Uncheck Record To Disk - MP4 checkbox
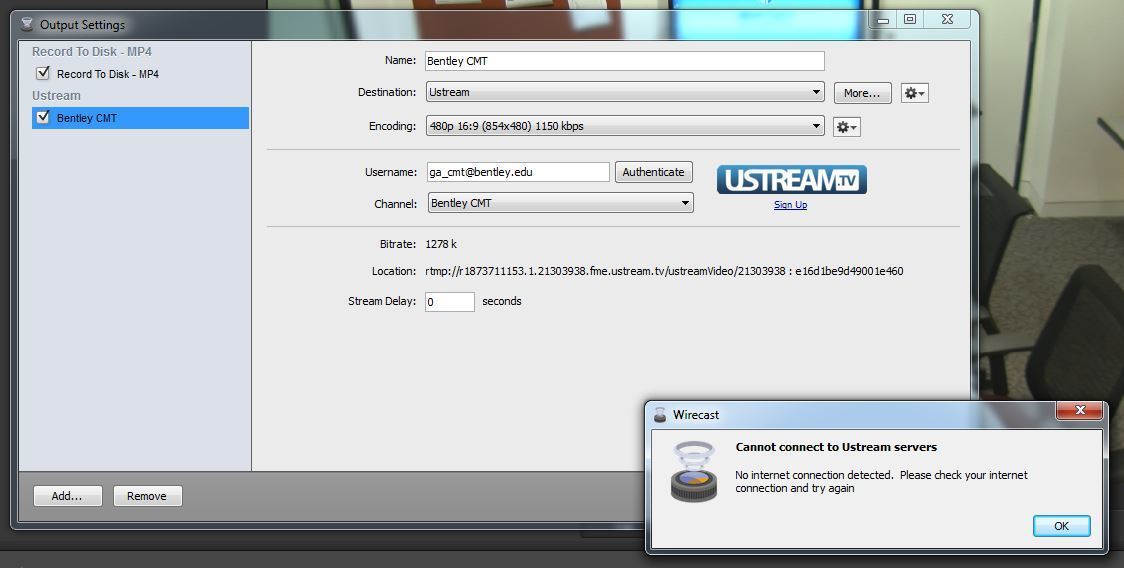This screenshot has height=568, width=1124. click(43, 73)
